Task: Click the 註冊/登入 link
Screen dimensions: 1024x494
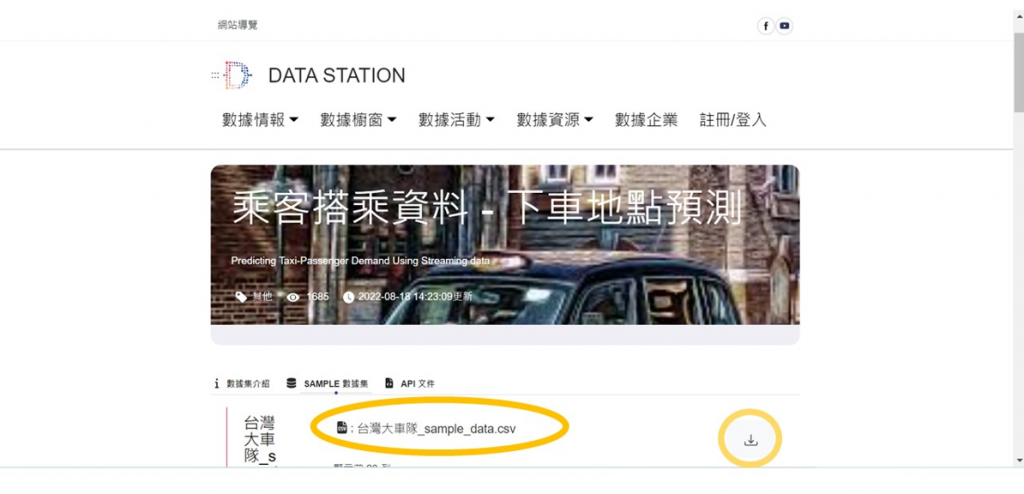Action: [x=733, y=120]
